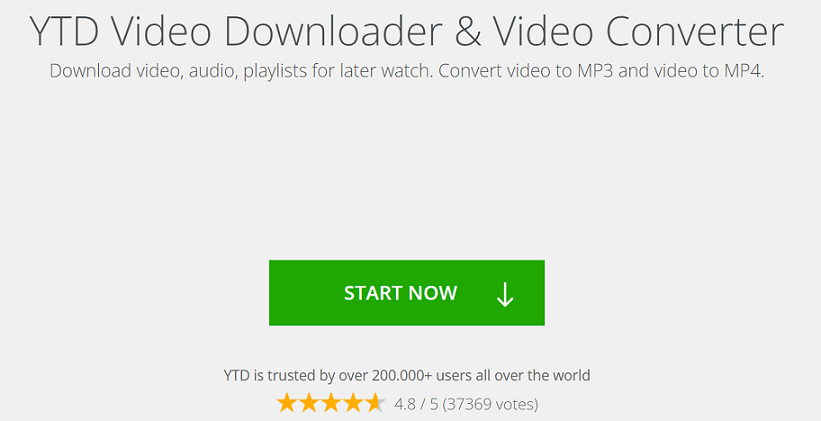Select the second gold rating star
The width and height of the screenshot is (821, 421).
309,404
